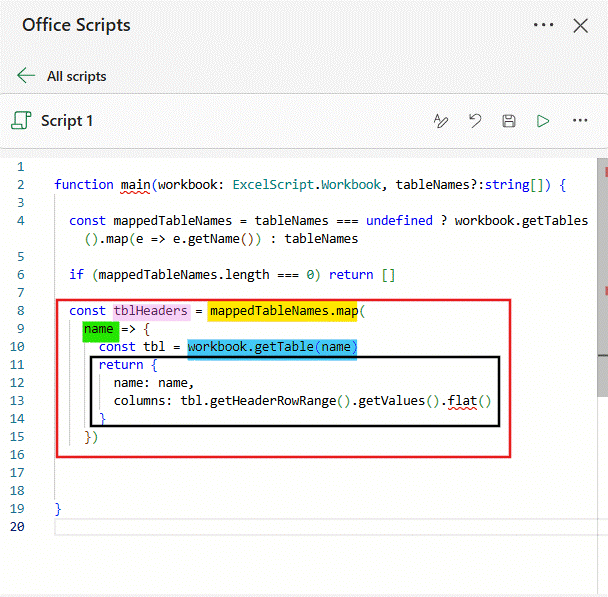Screen dimensions: 608x597
Task: Click 'undefined' keyword on line 4
Action: click(x=399, y=221)
